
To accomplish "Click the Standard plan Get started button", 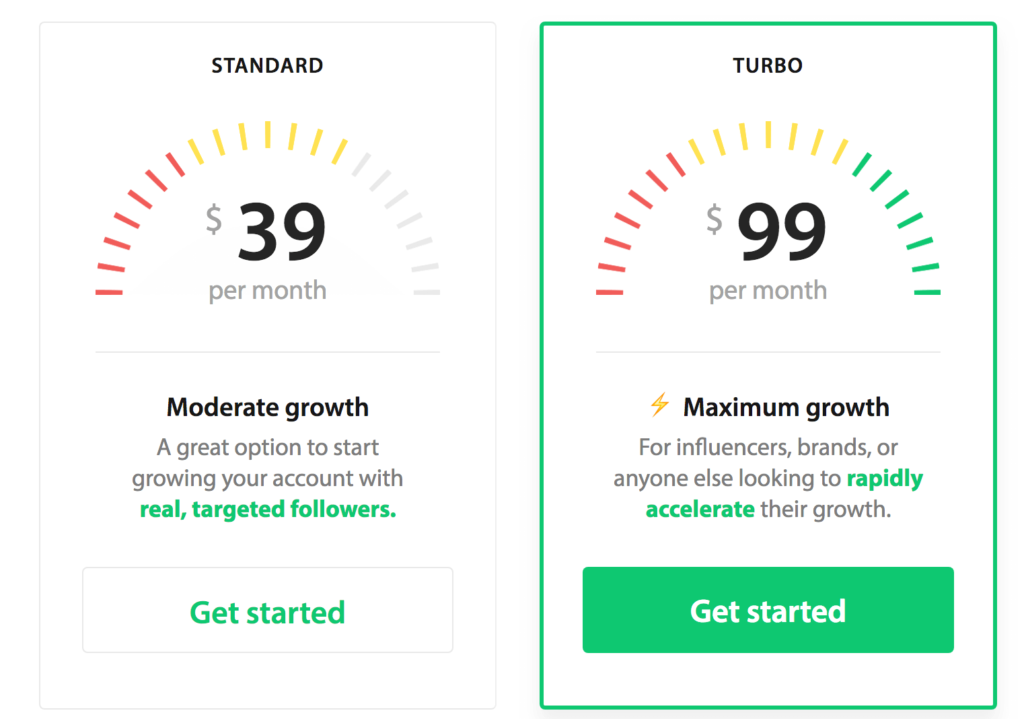I will 267,610.
